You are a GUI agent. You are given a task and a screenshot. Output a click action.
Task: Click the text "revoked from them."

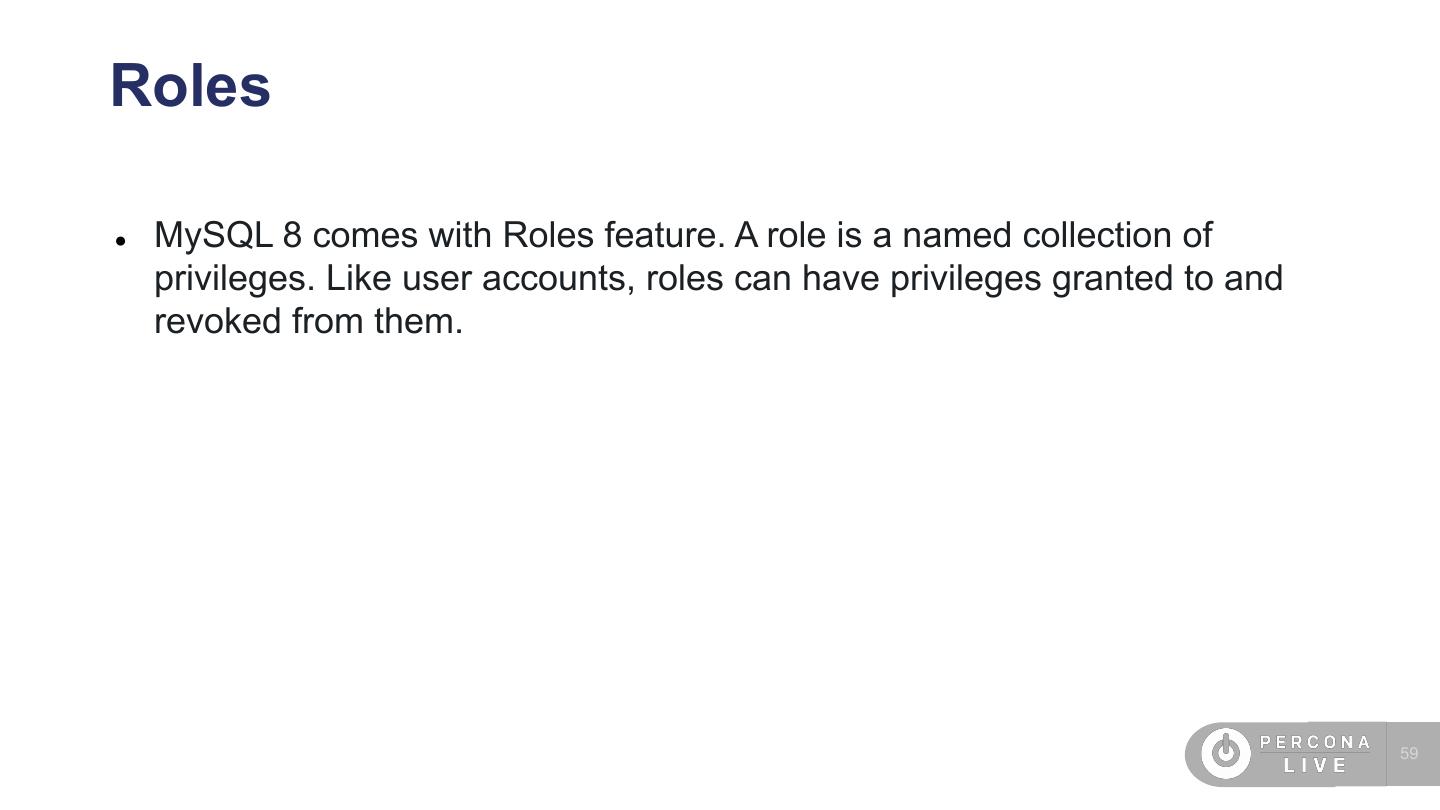308,322
